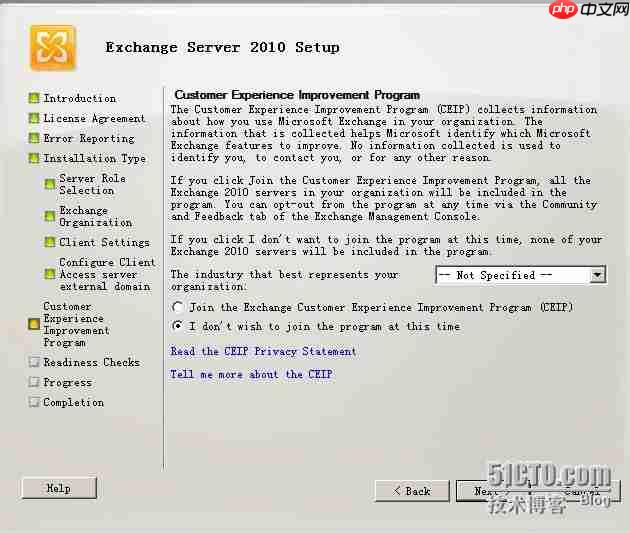The height and width of the screenshot is (533, 630).
Task: Click the Completion step label
Action: tap(74, 402)
